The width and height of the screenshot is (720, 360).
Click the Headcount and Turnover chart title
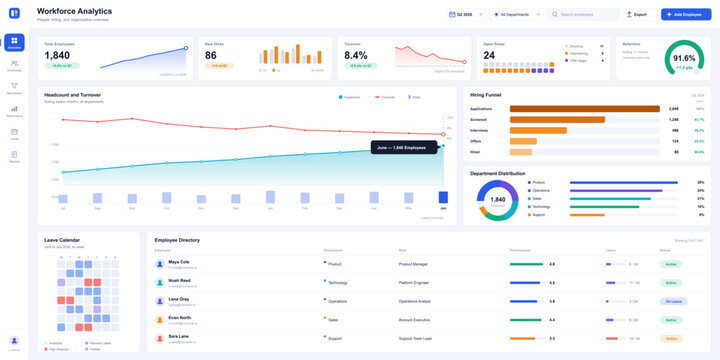[73, 95]
